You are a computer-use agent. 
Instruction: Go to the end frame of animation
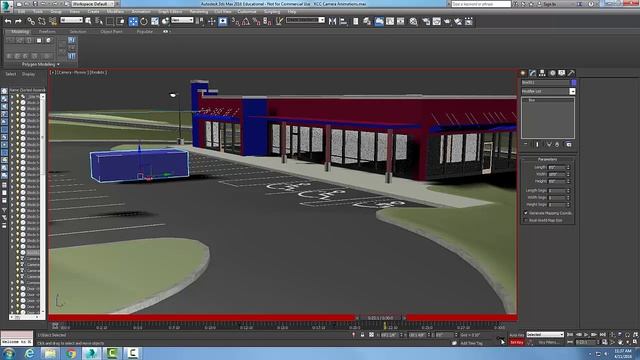[603, 335]
